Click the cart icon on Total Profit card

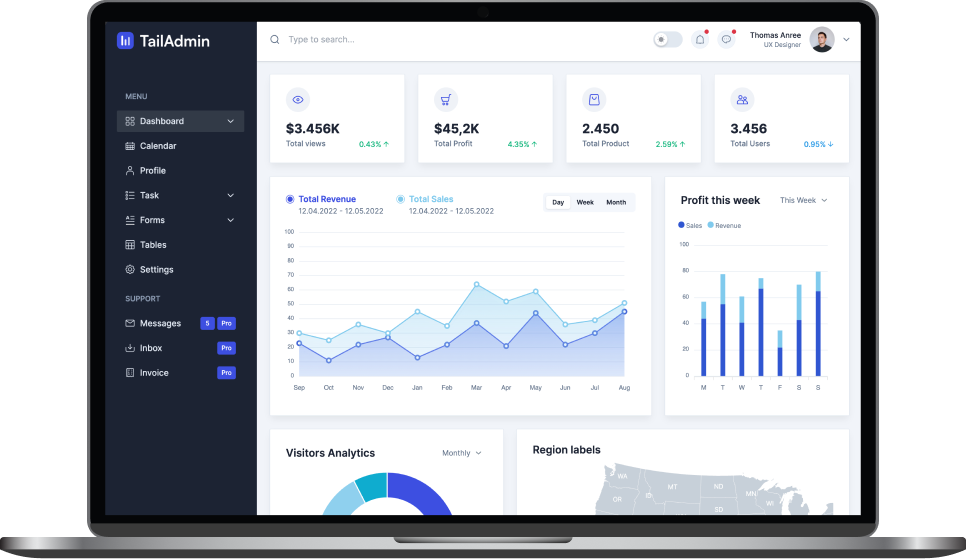pos(446,100)
